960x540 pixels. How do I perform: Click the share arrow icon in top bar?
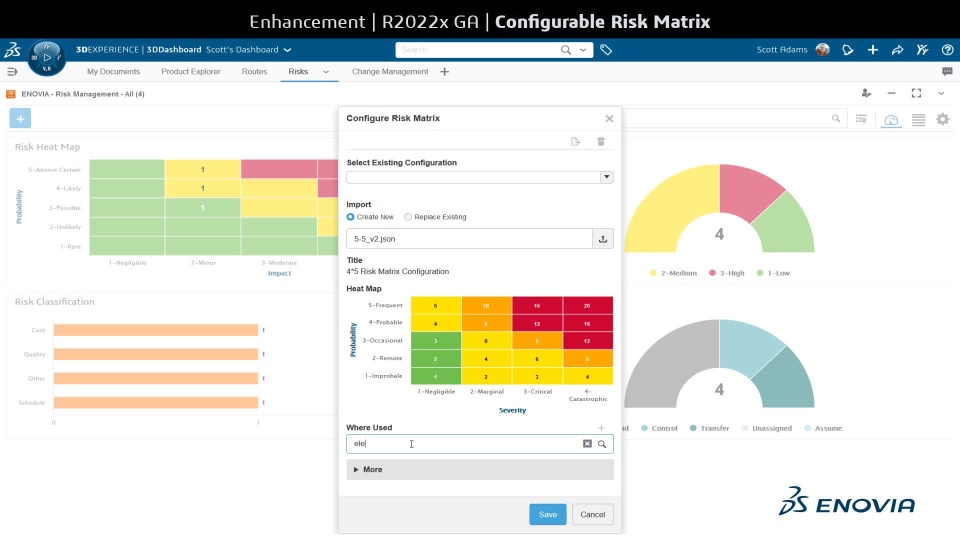[898, 50]
